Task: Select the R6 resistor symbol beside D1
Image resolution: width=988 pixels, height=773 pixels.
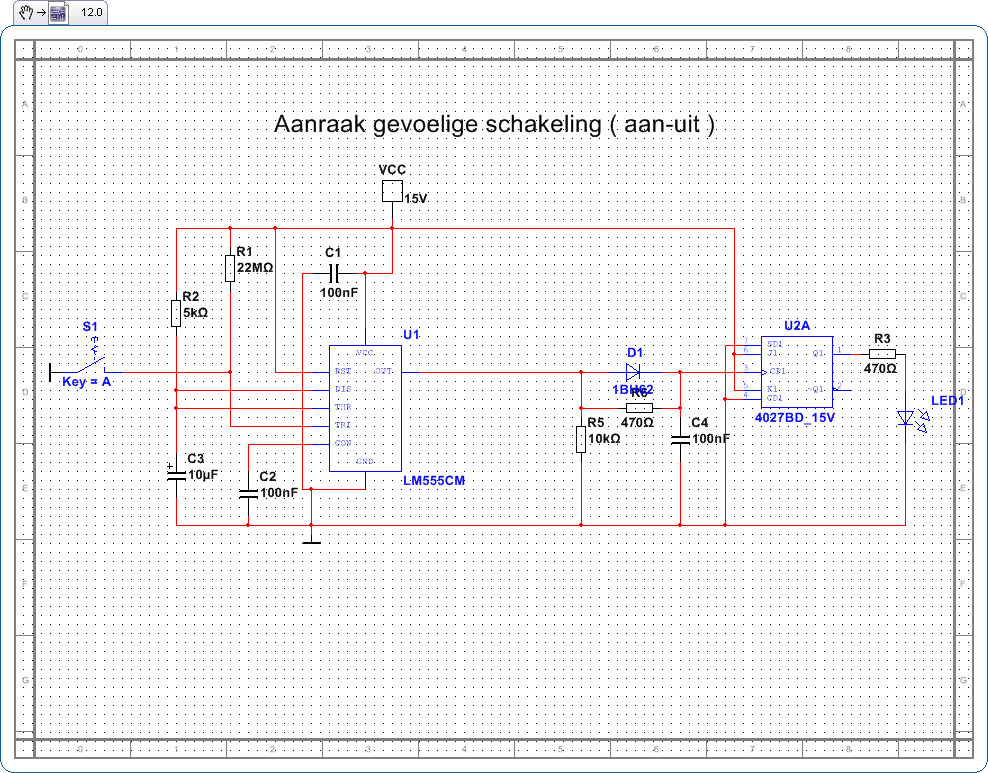Action: tap(640, 407)
